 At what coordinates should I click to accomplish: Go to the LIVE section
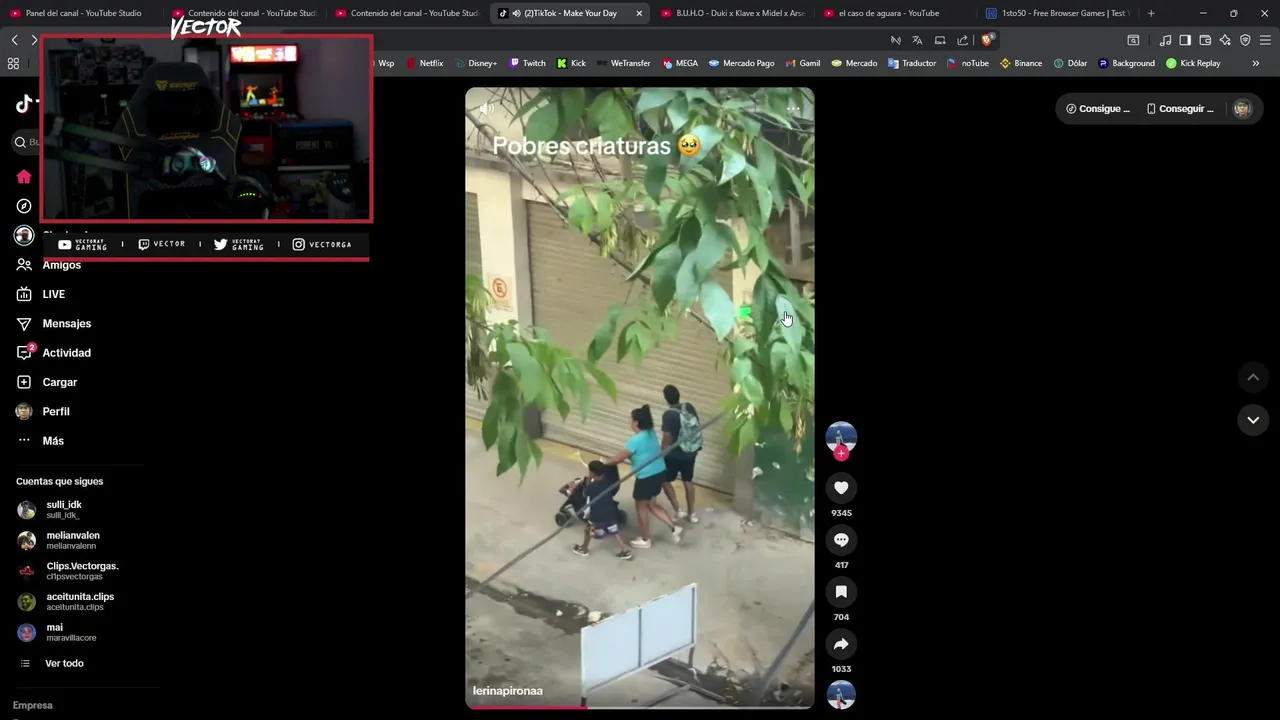pos(41,294)
